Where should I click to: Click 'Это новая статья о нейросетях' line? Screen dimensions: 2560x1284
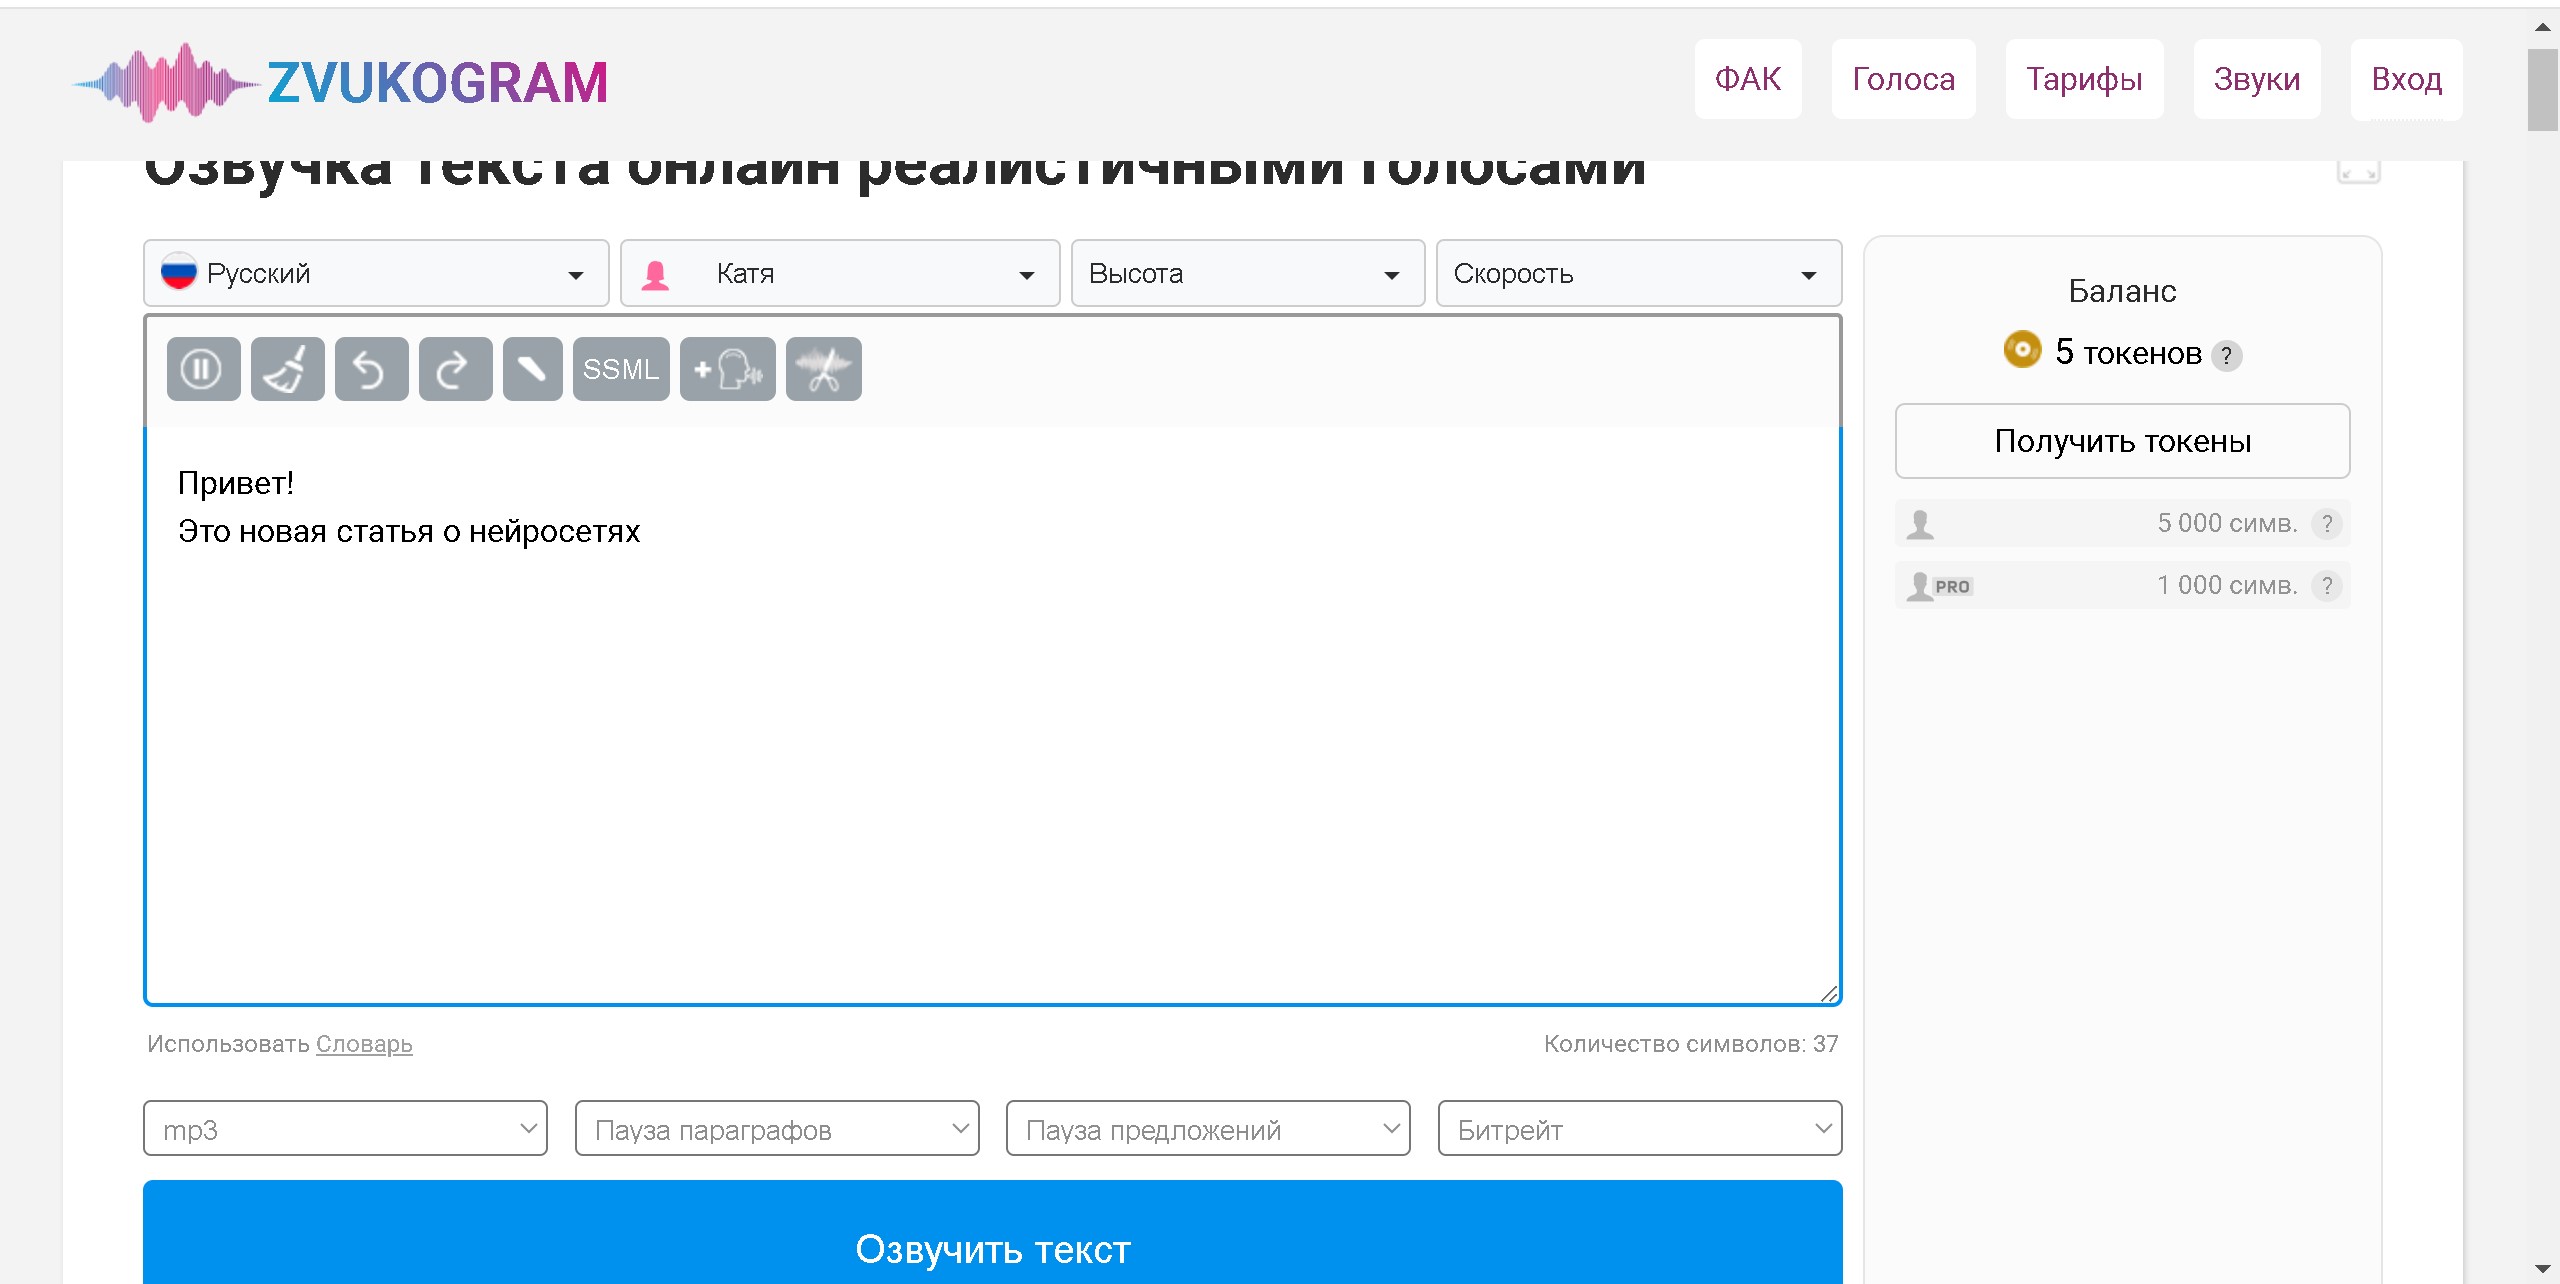[409, 531]
